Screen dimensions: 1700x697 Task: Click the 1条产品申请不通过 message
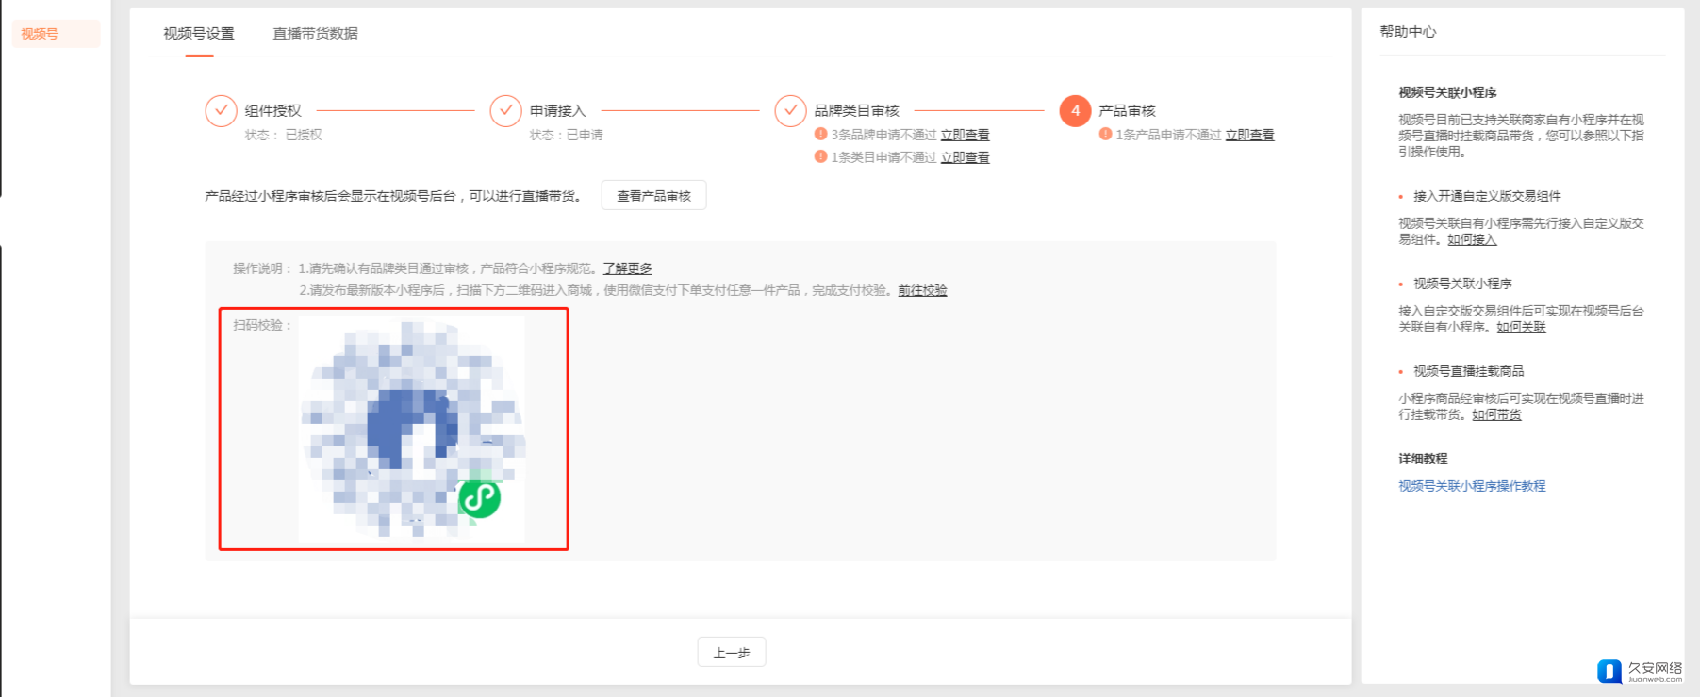[x=1168, y=135]
